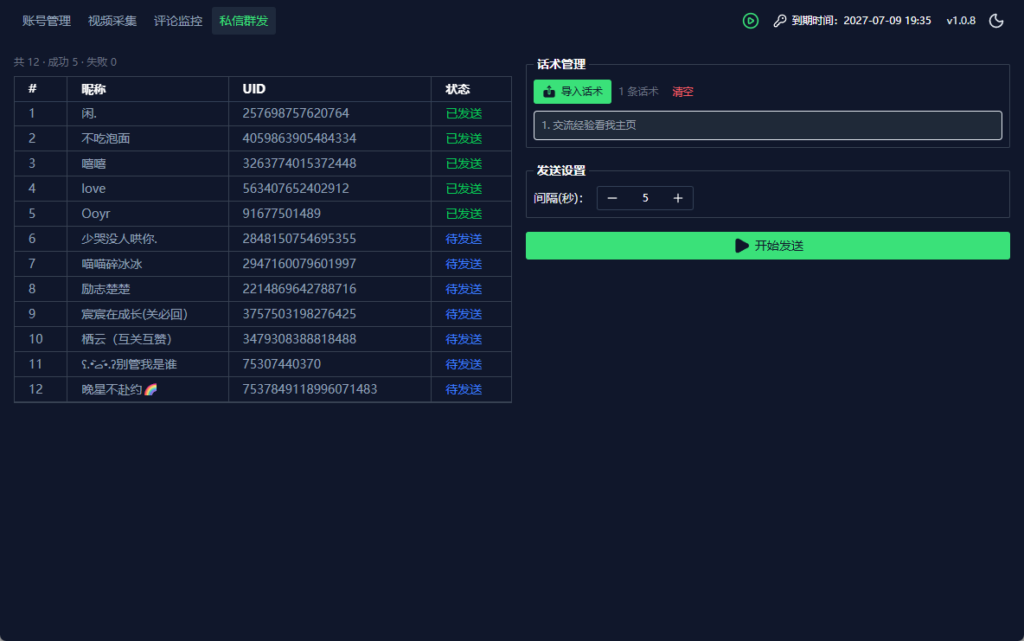Select row 12 晚星不赴约

(x=263, y=390)
